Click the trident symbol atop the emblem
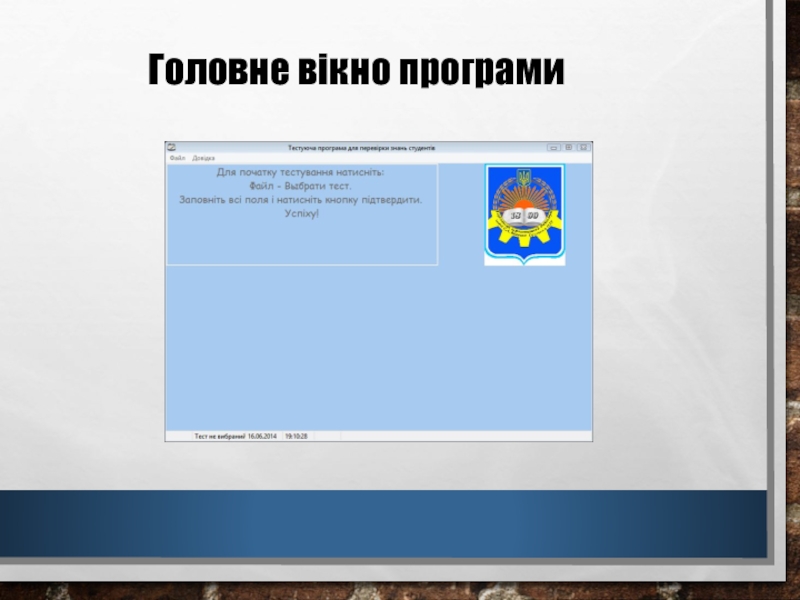Viewport: 800px width, 600px height. [x=524, y=177]
